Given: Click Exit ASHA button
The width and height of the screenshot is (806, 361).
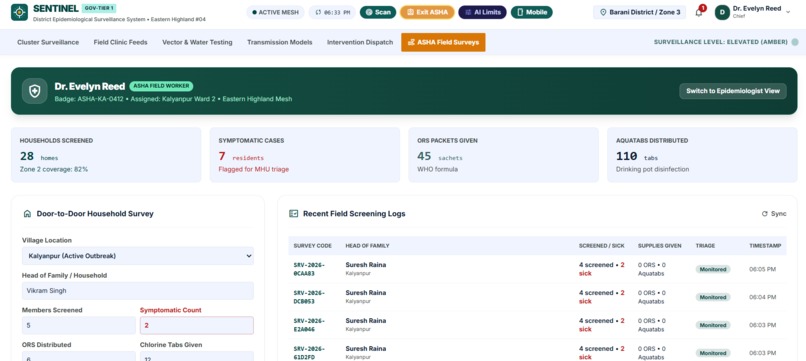Looking at the screenshot, I should (x=427, y=12).
